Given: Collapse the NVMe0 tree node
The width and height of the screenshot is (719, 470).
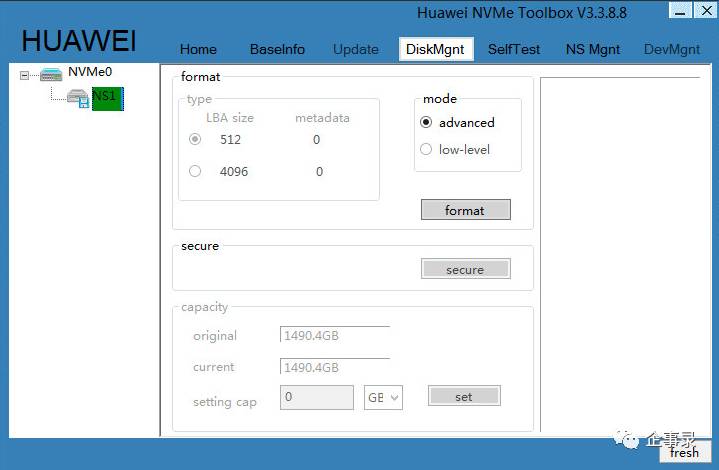Looking at the screenshot, I should (x=24, y=75).
